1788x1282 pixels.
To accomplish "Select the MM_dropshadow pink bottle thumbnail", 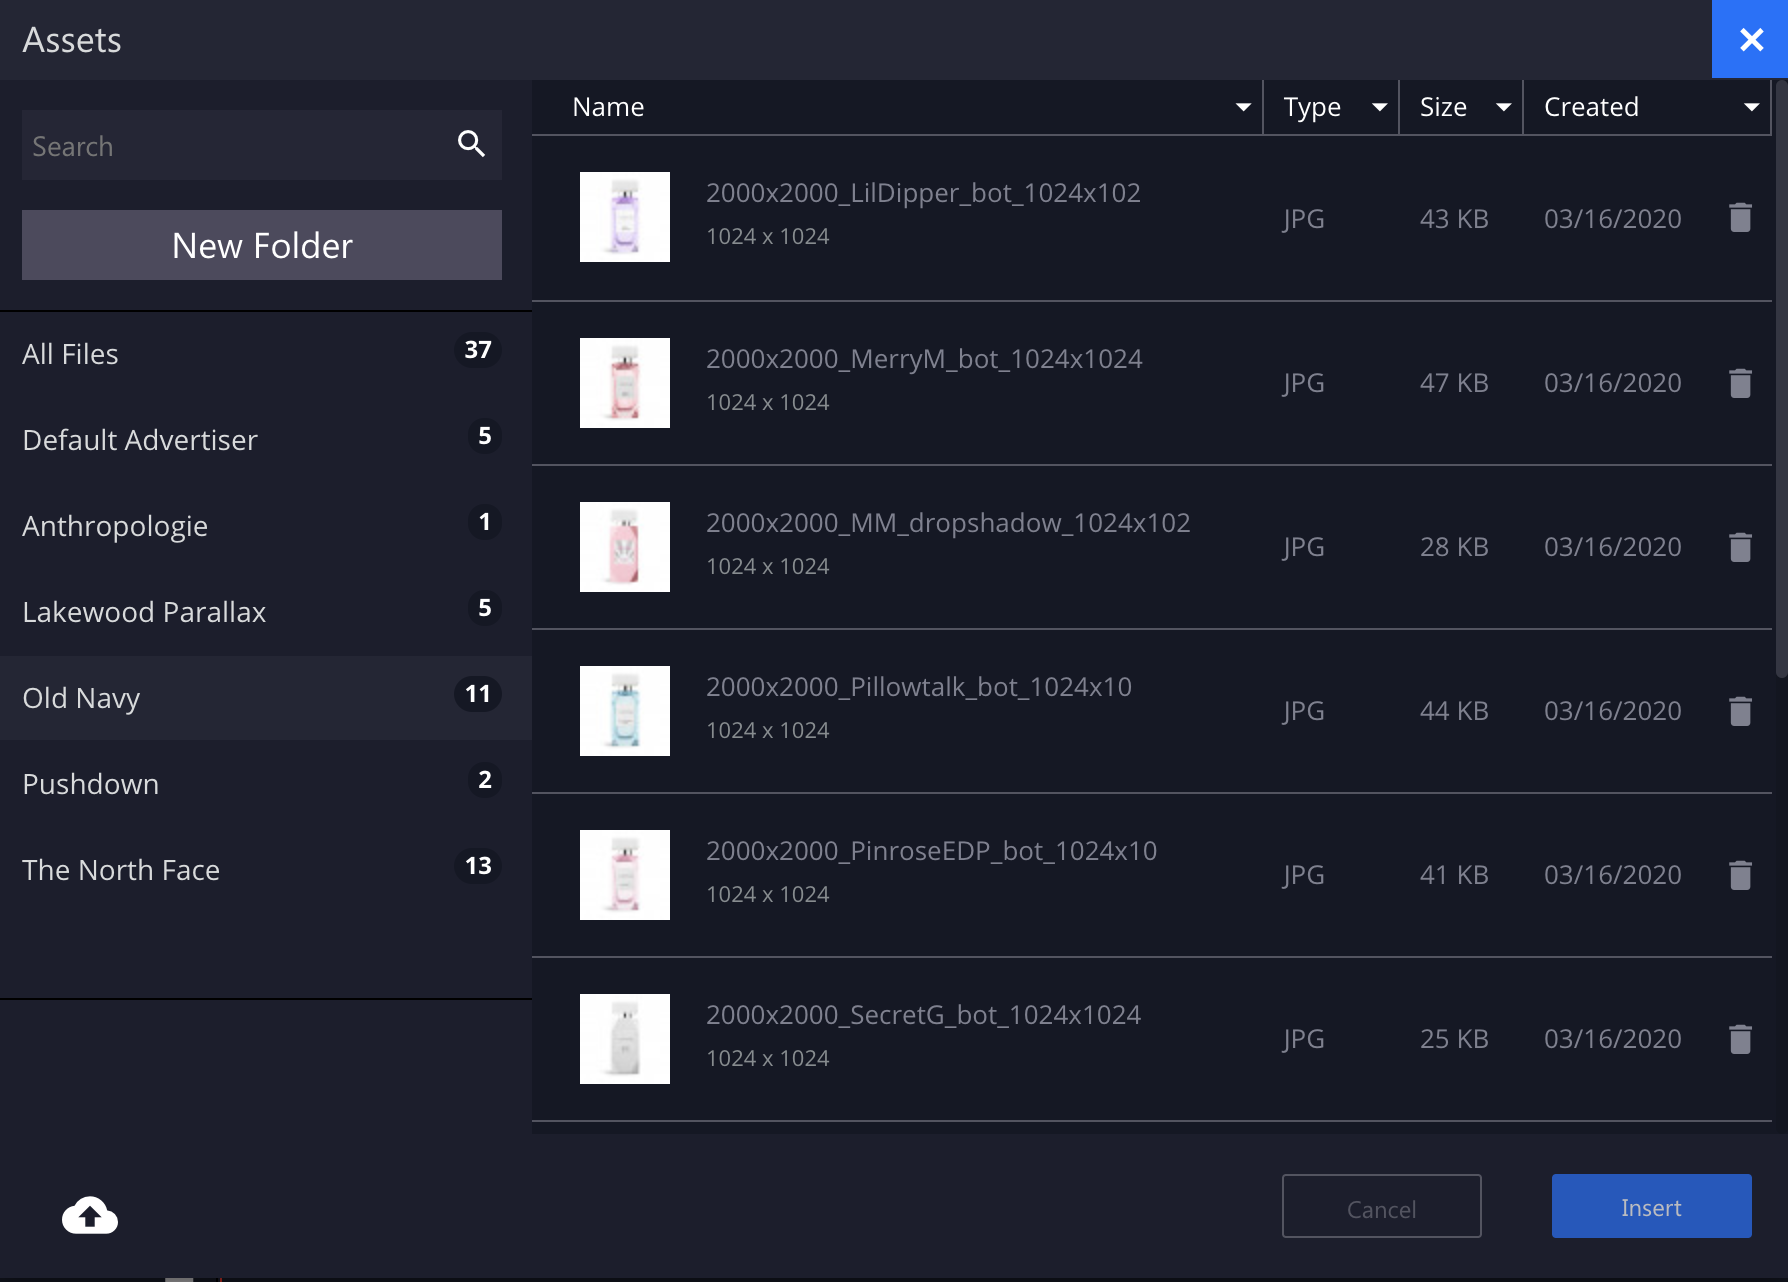I will tap(625, 547).
